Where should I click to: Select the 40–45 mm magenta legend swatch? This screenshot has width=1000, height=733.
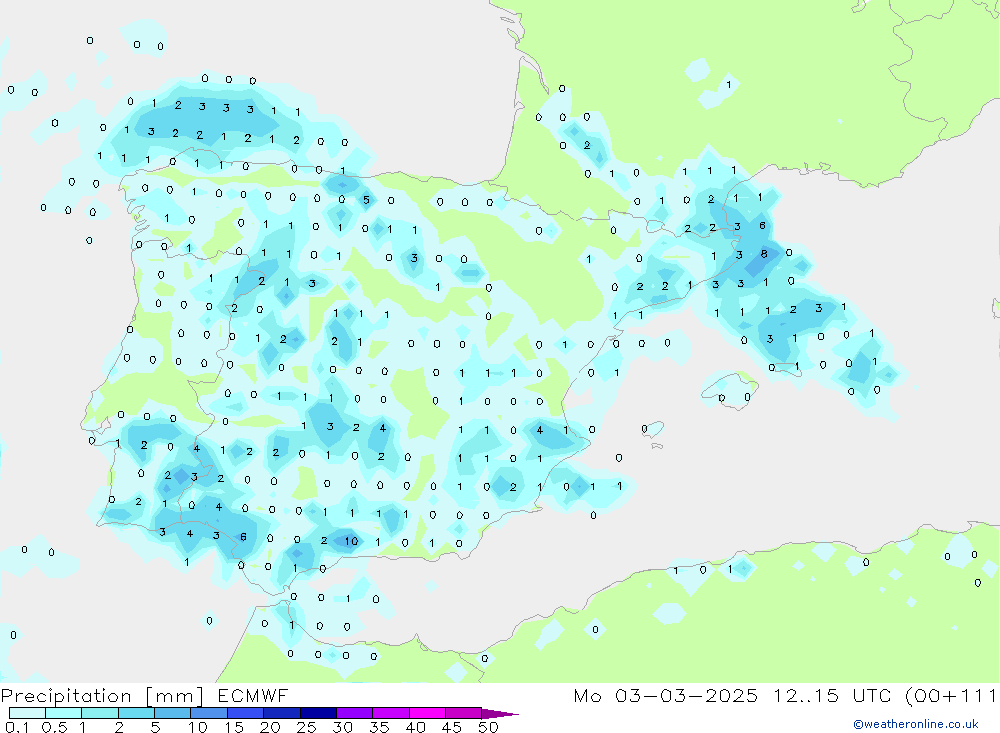pos(427,713)
